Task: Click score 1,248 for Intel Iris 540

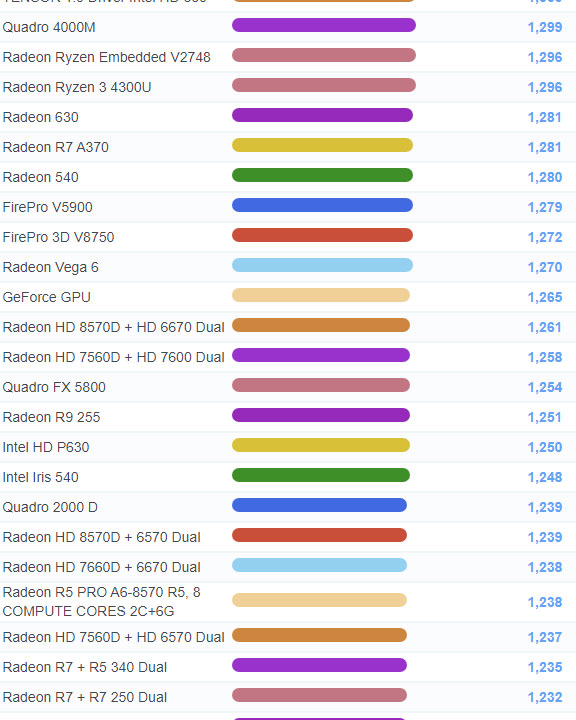Action: click(545, 478)
